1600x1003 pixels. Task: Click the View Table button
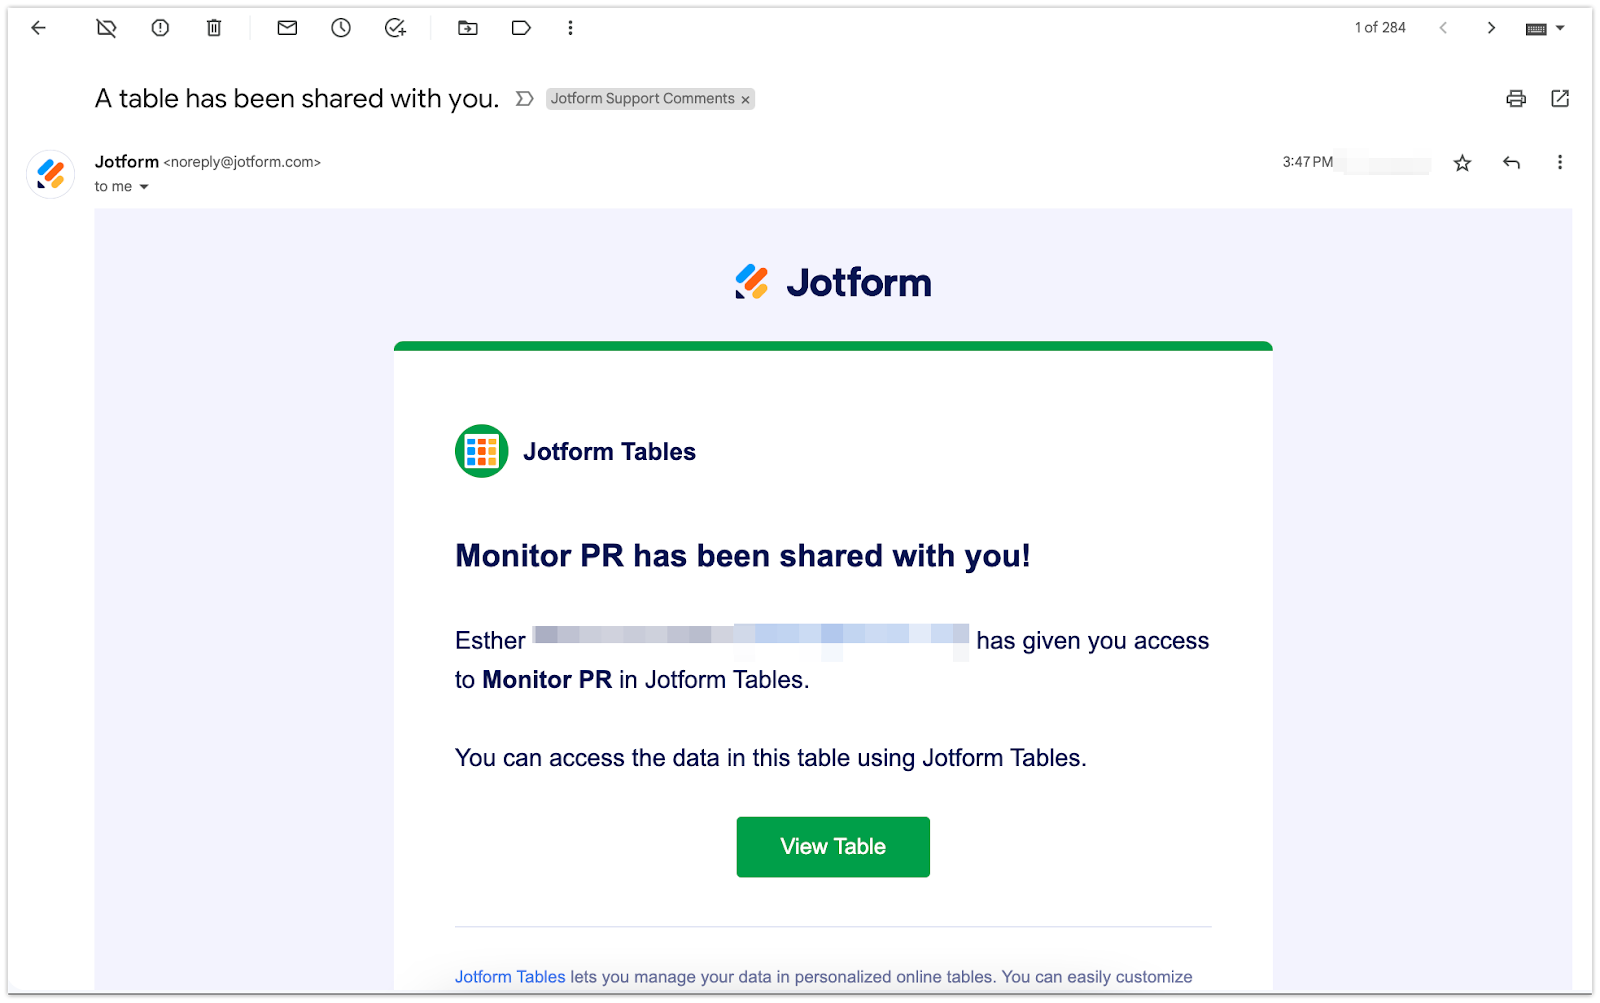point(833,847)
